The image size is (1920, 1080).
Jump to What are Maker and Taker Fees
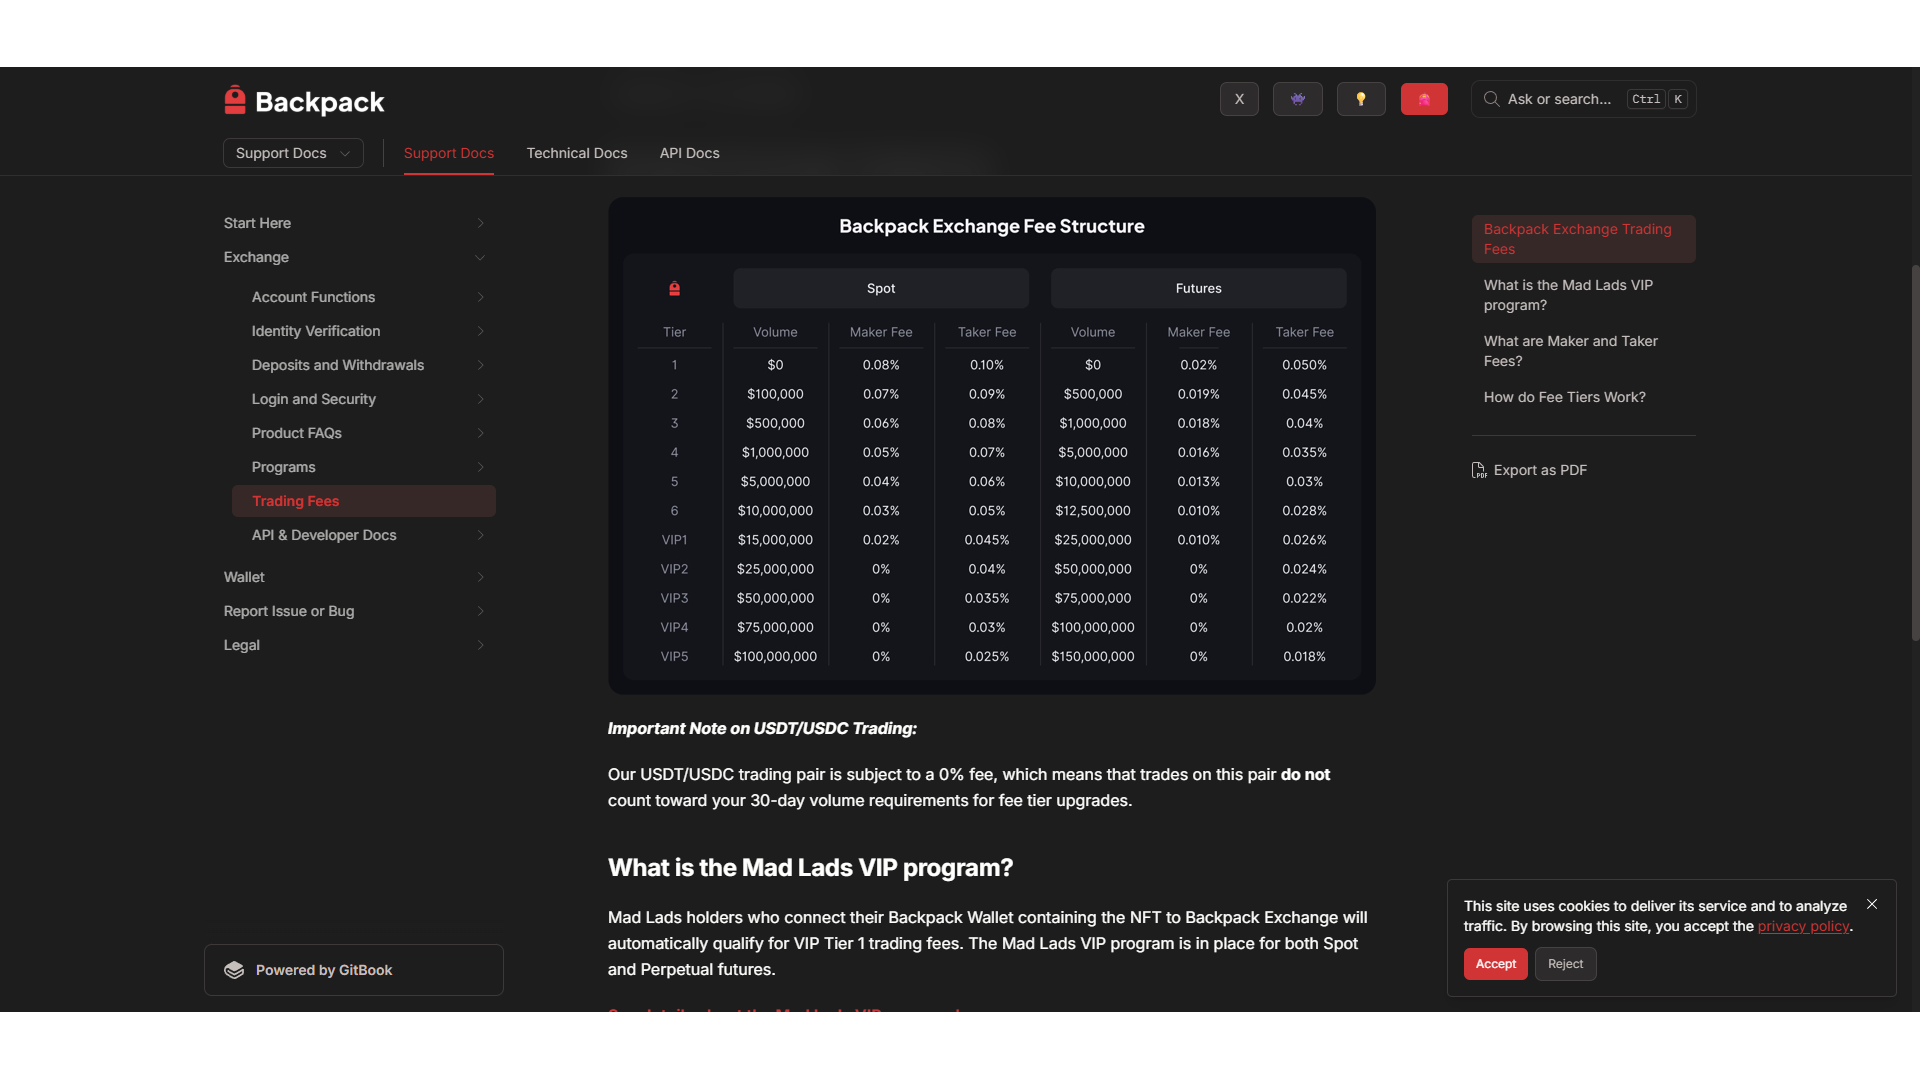[1584, 351]
